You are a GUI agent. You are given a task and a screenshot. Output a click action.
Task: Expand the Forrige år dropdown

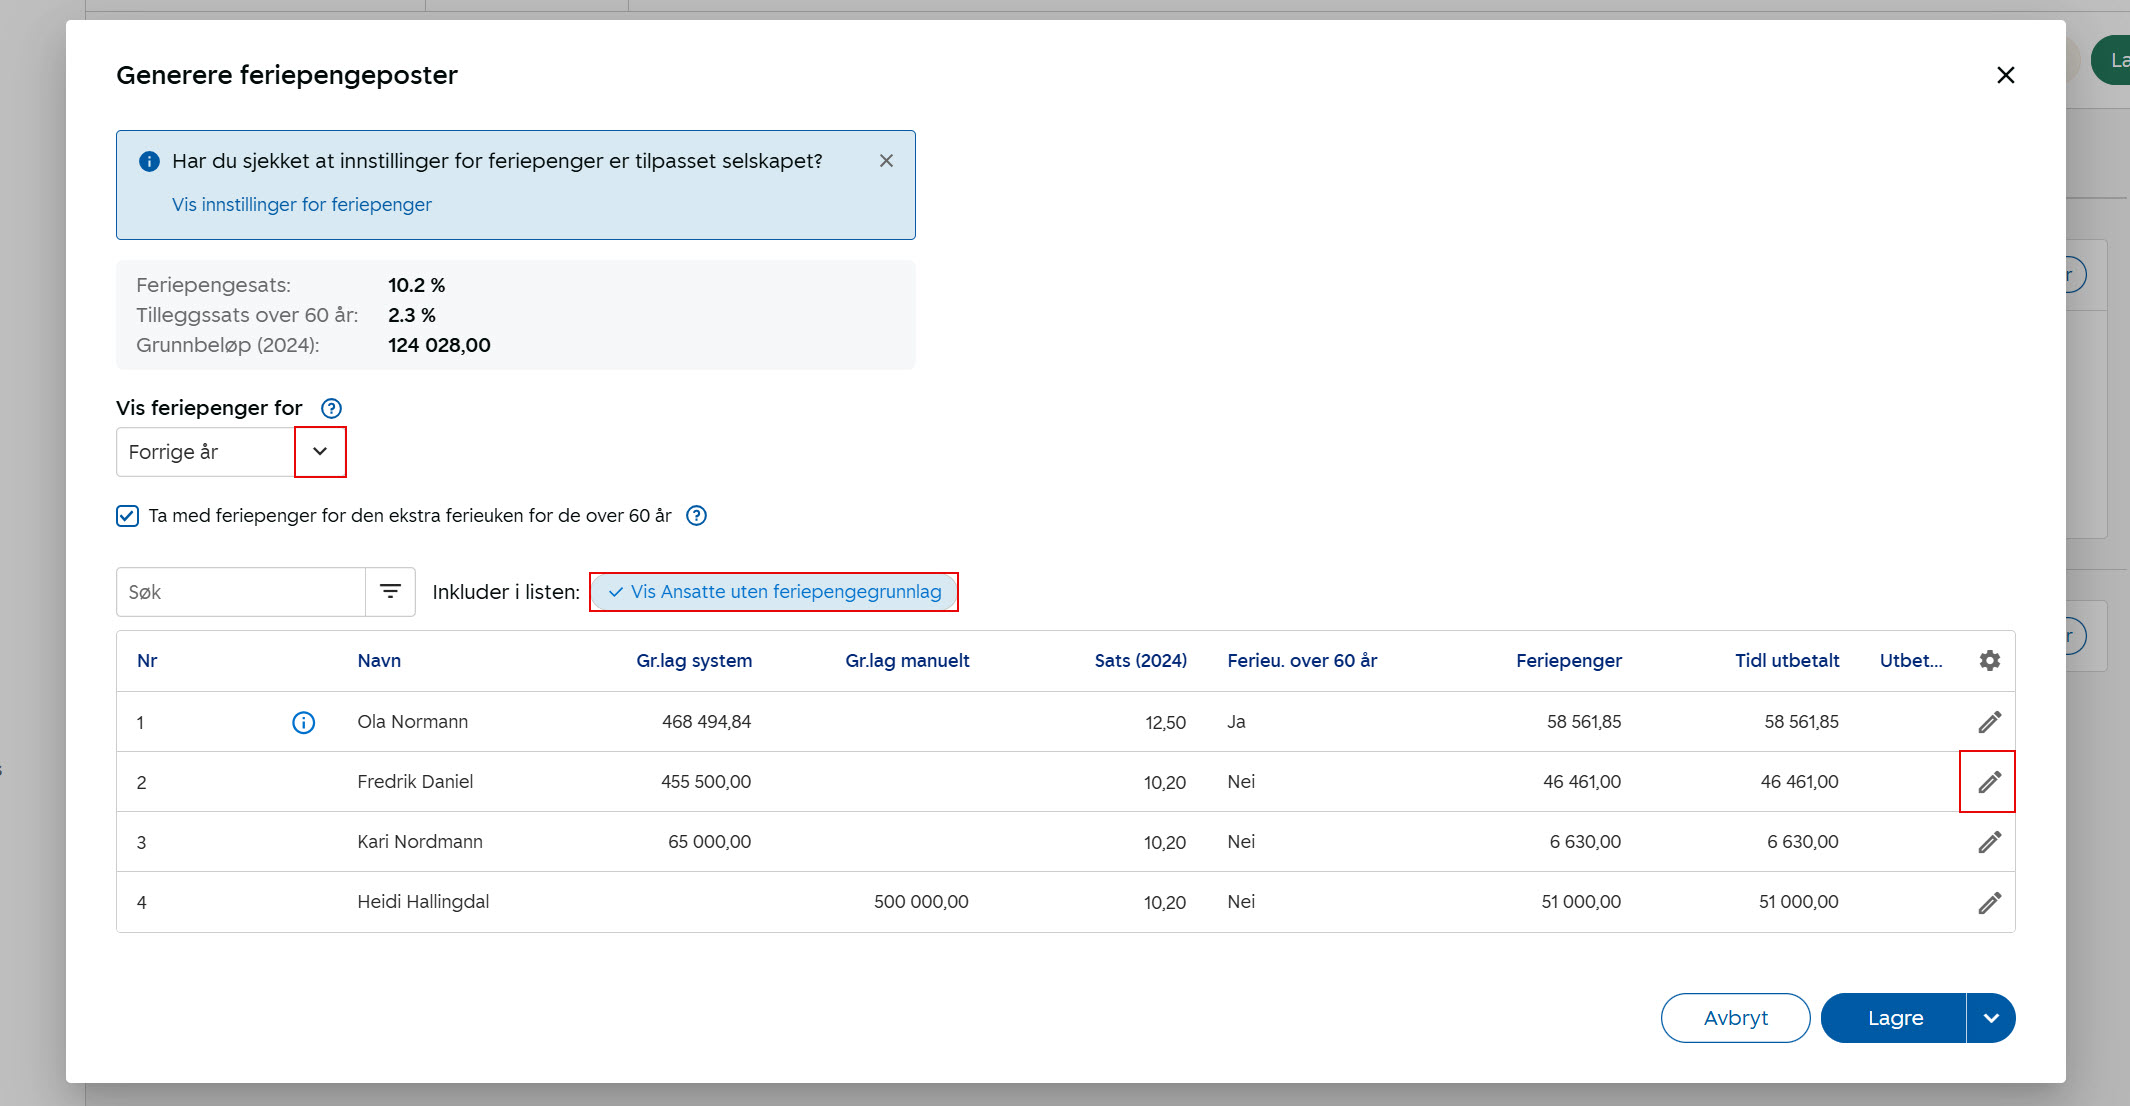point(320,452)
